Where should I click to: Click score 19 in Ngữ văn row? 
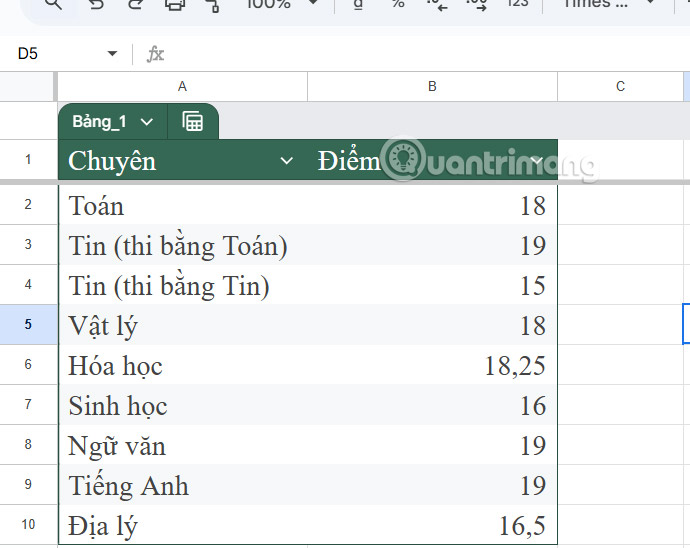click(x=433, y=445)
